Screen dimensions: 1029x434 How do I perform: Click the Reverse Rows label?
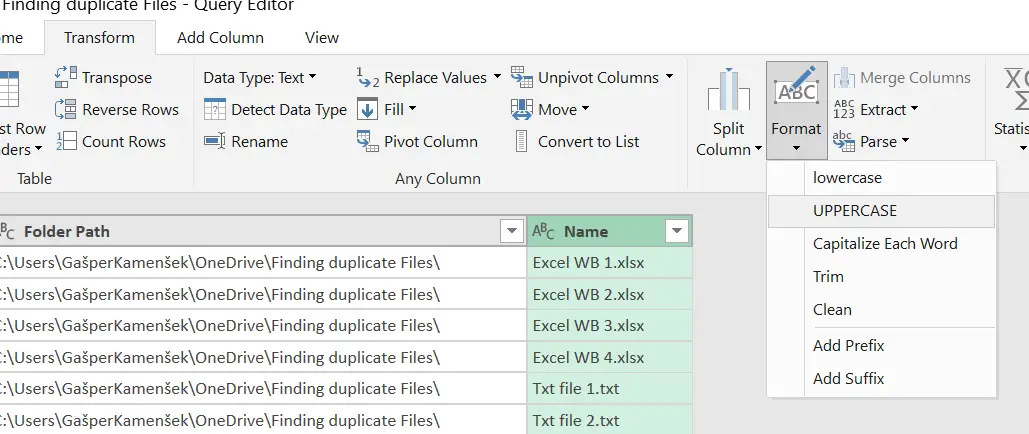pyautogui.click(x=131, y=110)
